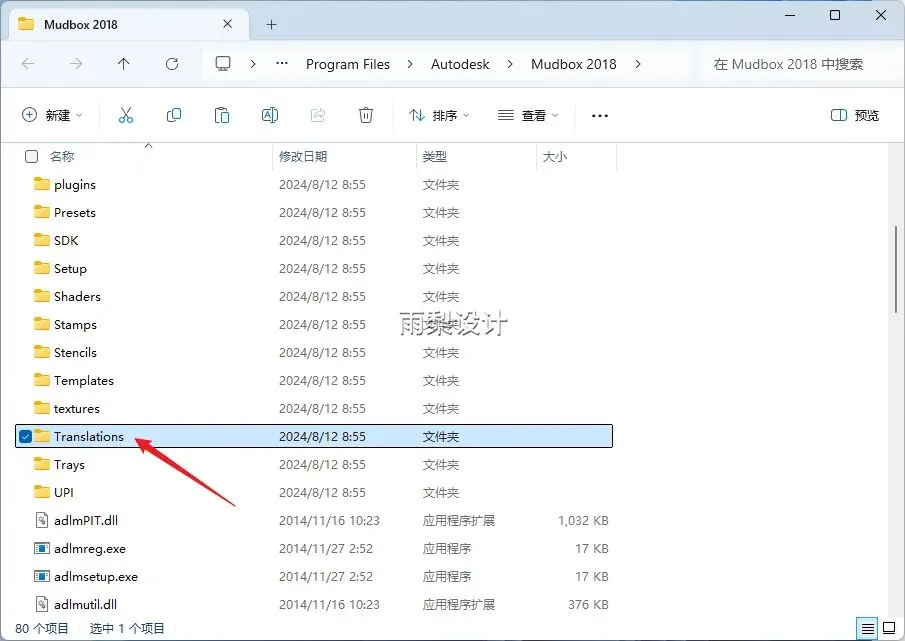The height and width of the screenshot is (641, 905).
Task: Maximize the Explorer window
Action: point(835,16)
